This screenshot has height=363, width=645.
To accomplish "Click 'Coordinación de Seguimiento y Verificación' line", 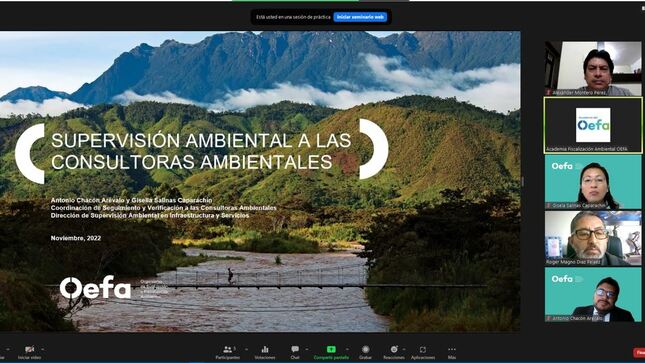I will (163, 208).
